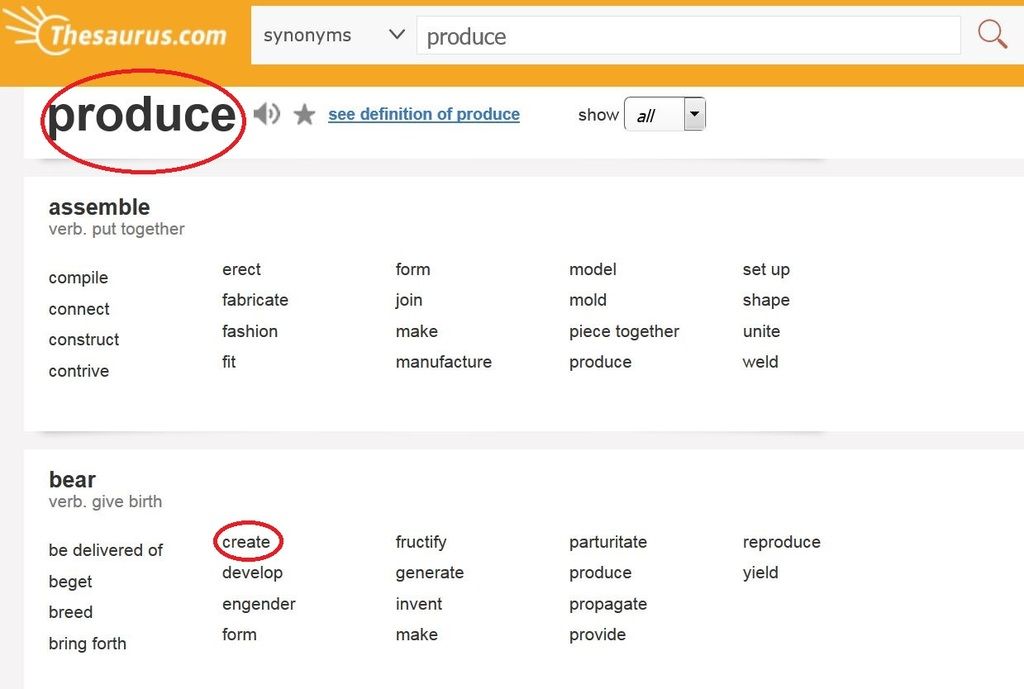
Task: Click the synonym contrive
Action: pos(79,371)
